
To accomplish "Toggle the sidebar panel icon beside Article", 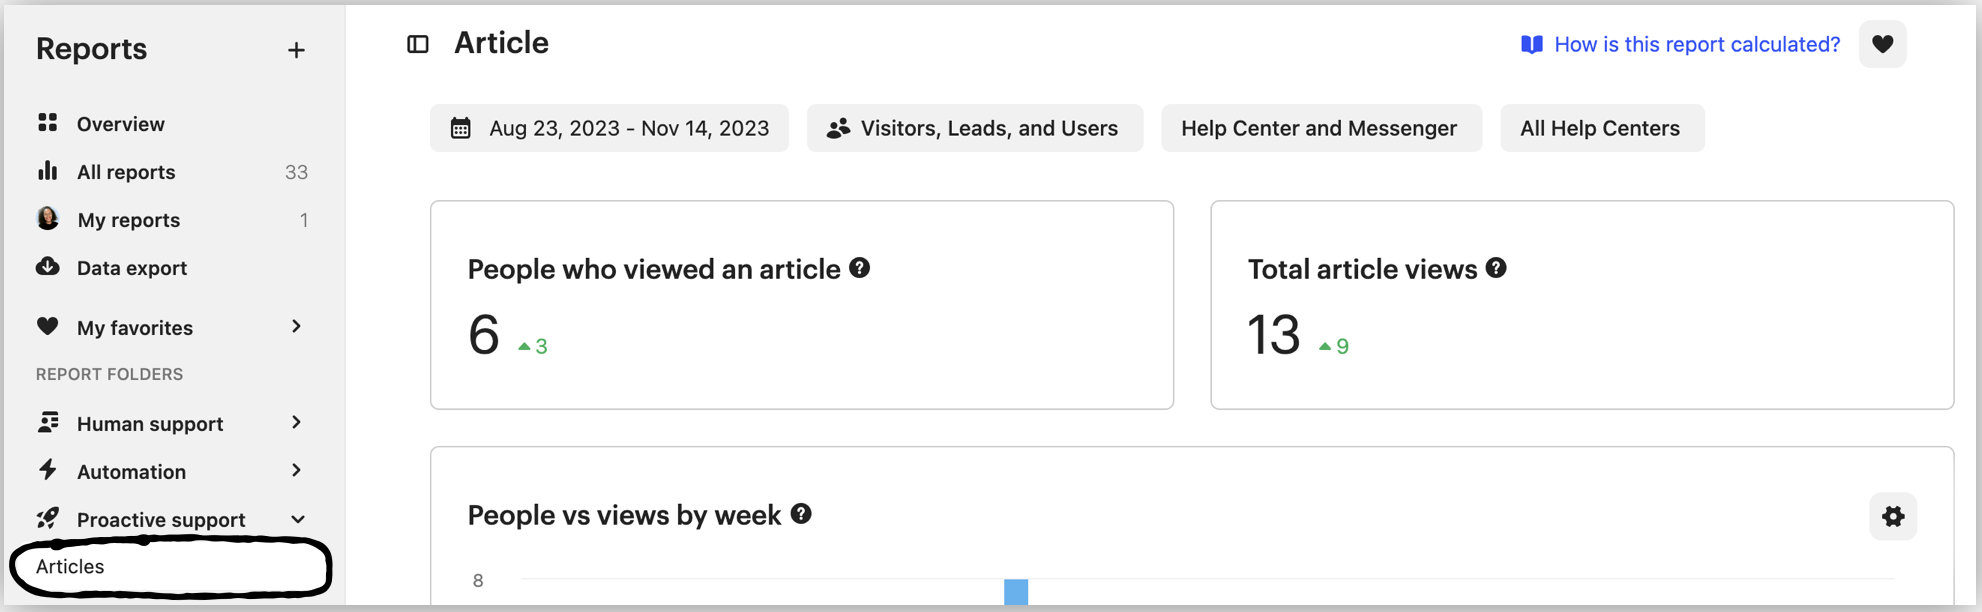I will click(418, 44).
